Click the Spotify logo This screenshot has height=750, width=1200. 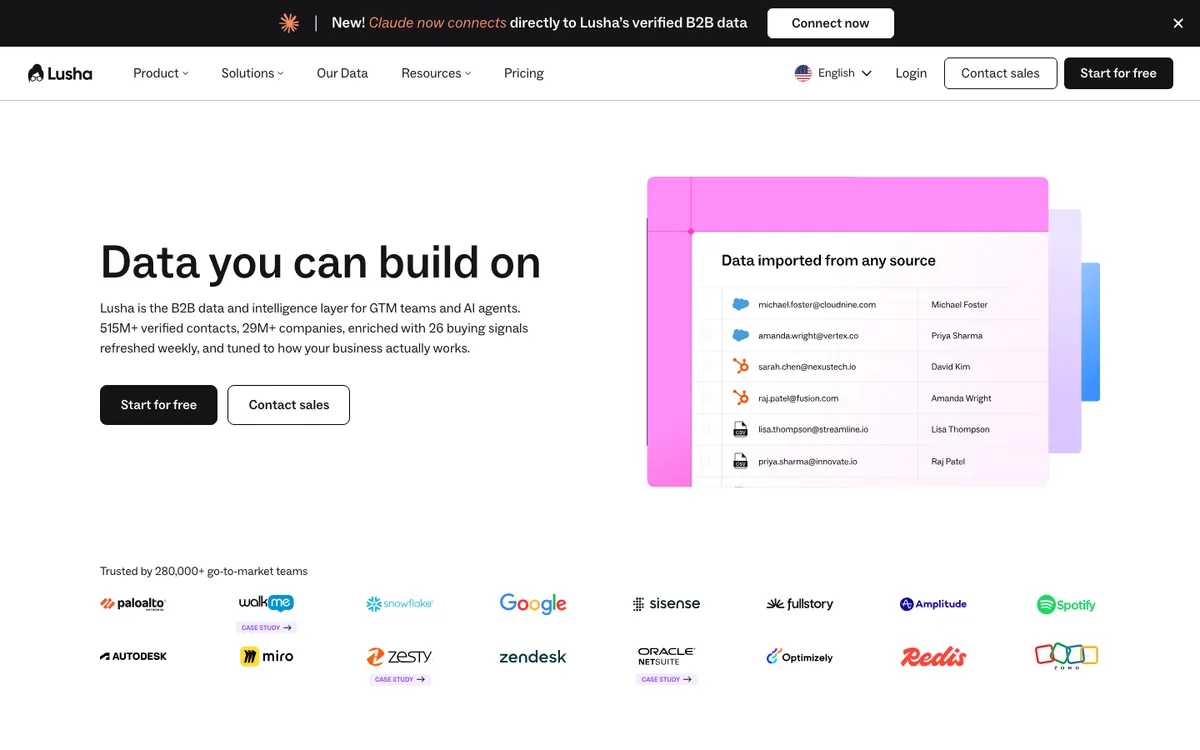[x=1066, y=604]
